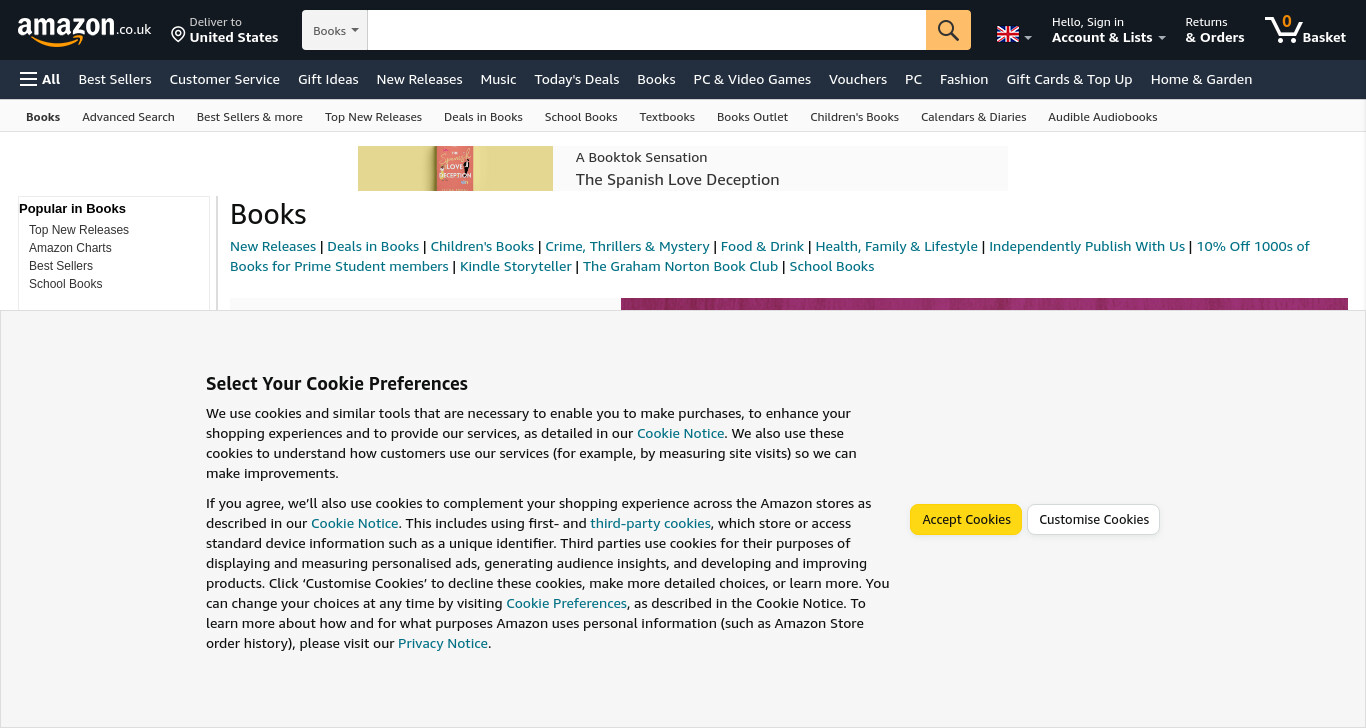Open the Books search category dropdown
Viewport: 1366px width, 728px height.
pyautogui.click(x=335, y=30)
